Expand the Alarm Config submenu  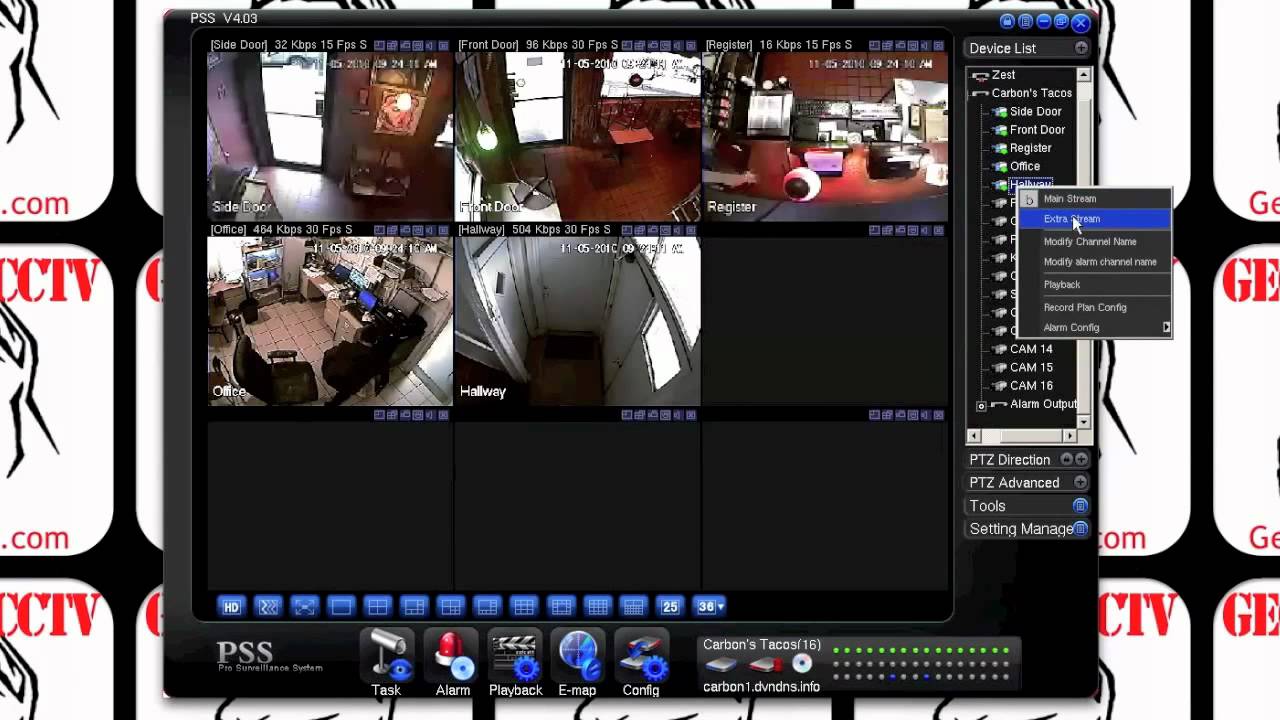tap(1094, 328)
